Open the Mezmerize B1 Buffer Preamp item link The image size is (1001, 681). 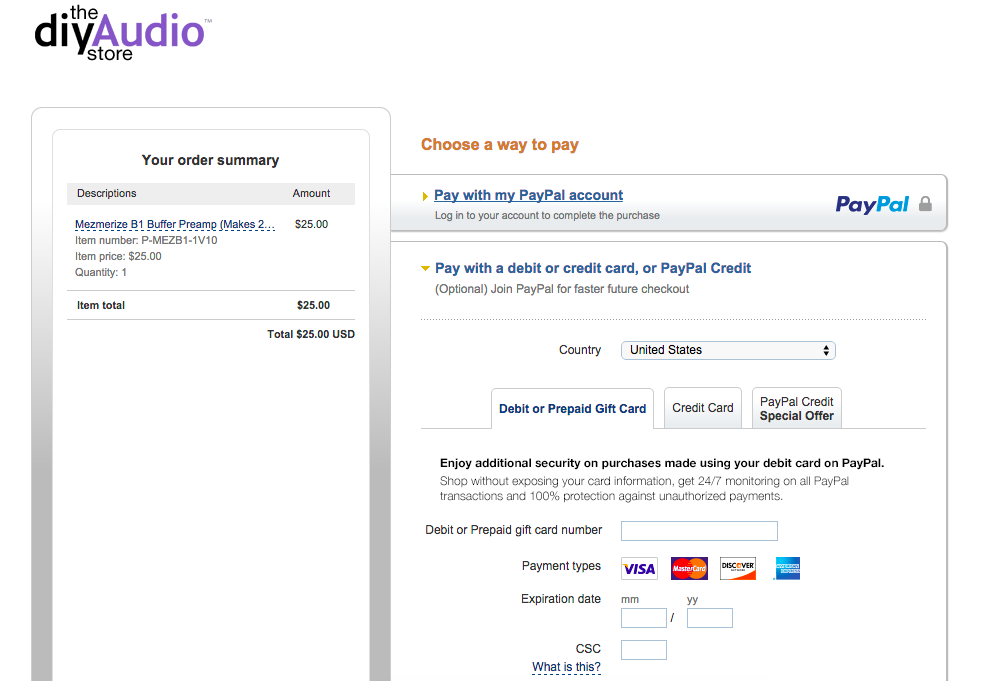(175, 224)
